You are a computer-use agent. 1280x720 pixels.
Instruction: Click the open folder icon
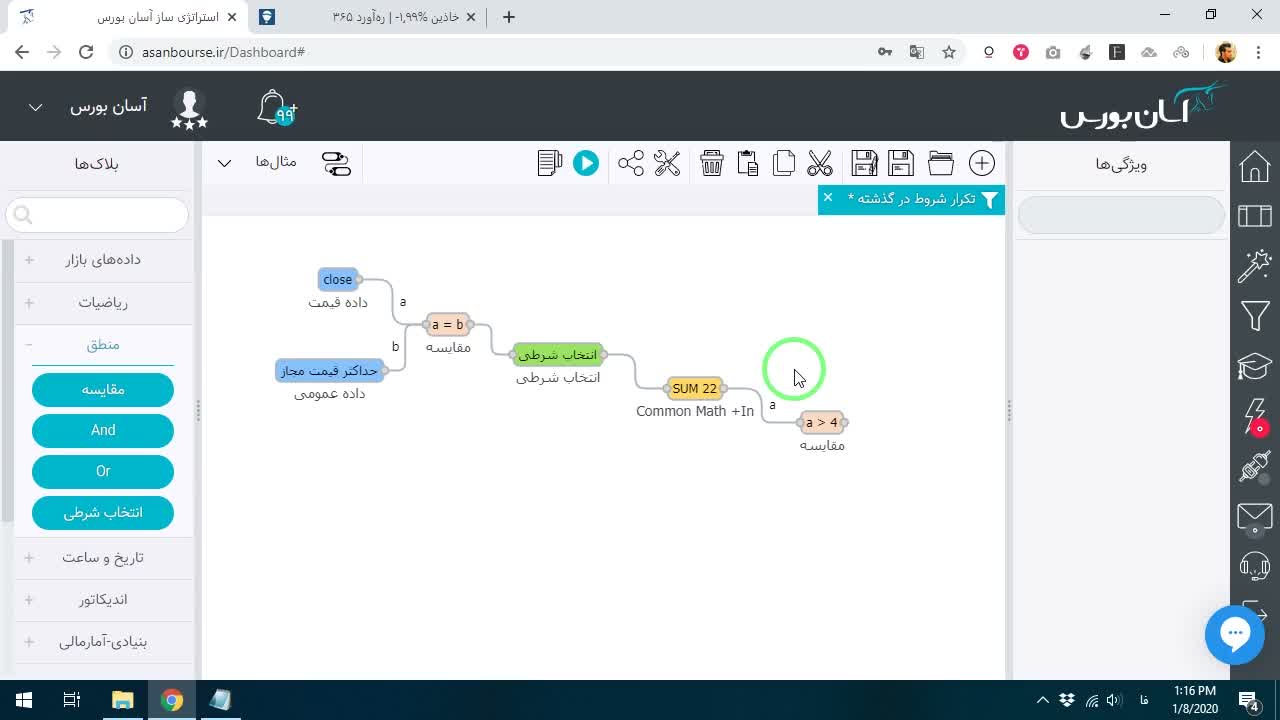(941, 163)
